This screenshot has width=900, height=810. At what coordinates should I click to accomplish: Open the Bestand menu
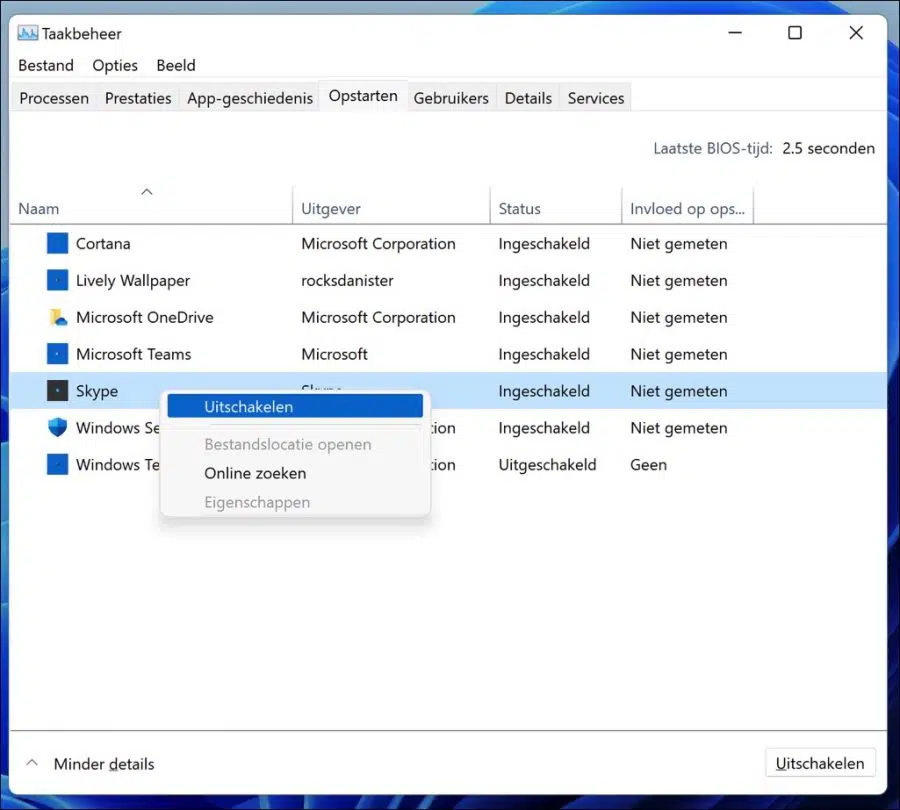[46, 65]
